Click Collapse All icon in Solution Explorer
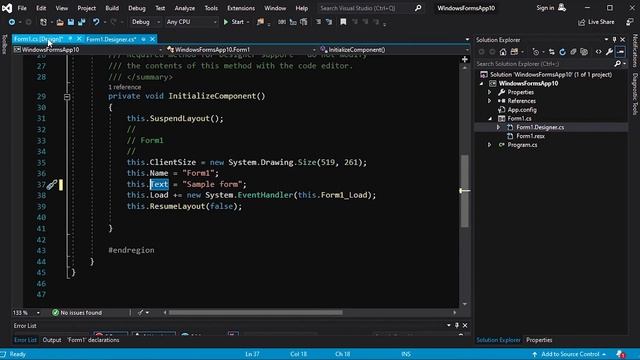The height and width of the screenshot is (360, 640). point(573,52)
